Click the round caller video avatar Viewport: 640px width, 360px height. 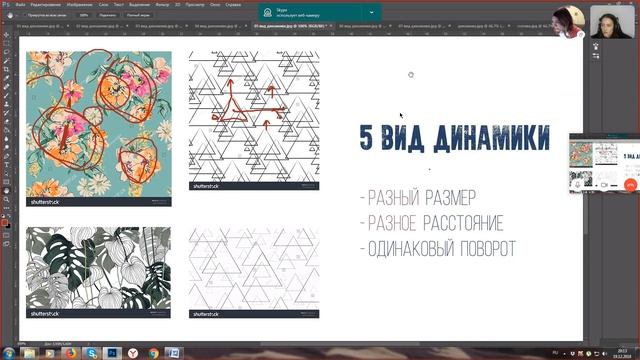tap(568, 22)
